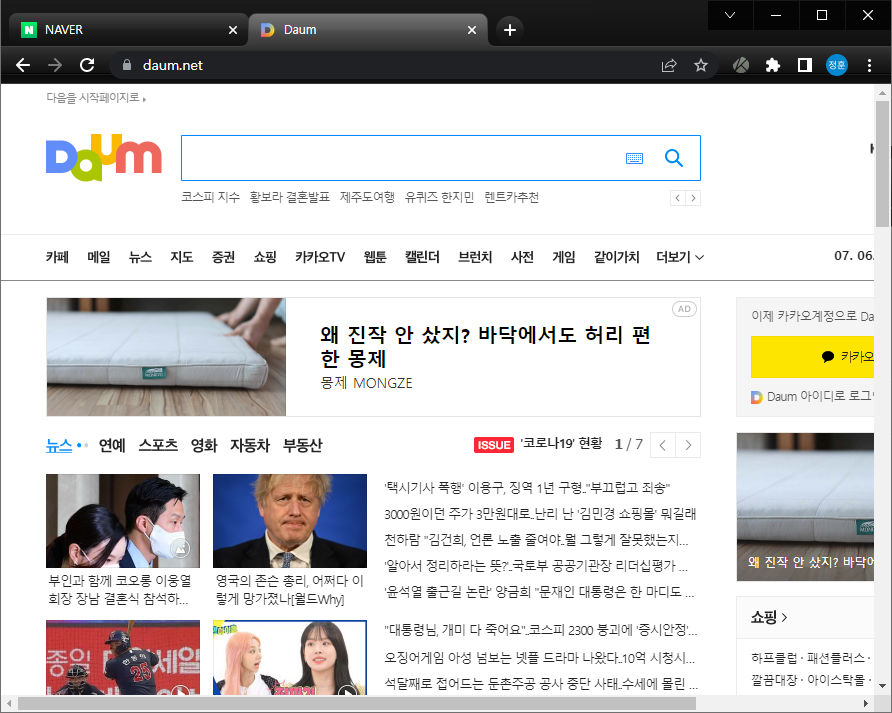Open the MONGZE mattress ad banner

373,357
